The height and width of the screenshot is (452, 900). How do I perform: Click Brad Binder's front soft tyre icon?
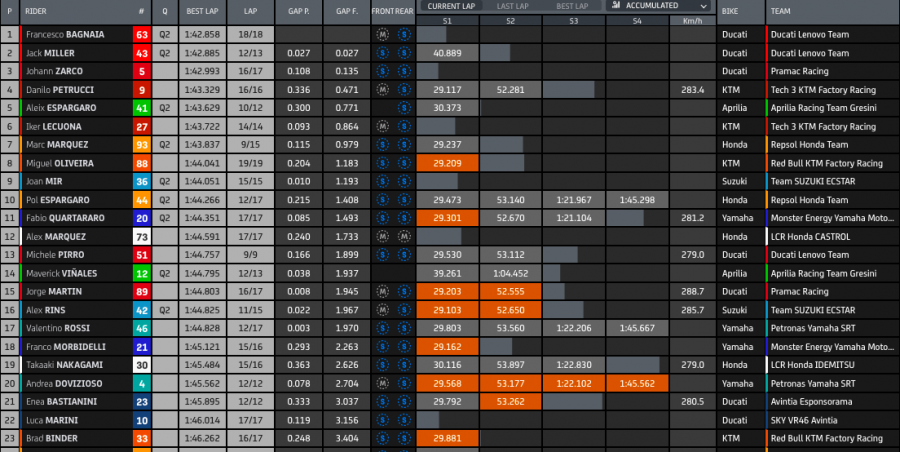point(383,438)
